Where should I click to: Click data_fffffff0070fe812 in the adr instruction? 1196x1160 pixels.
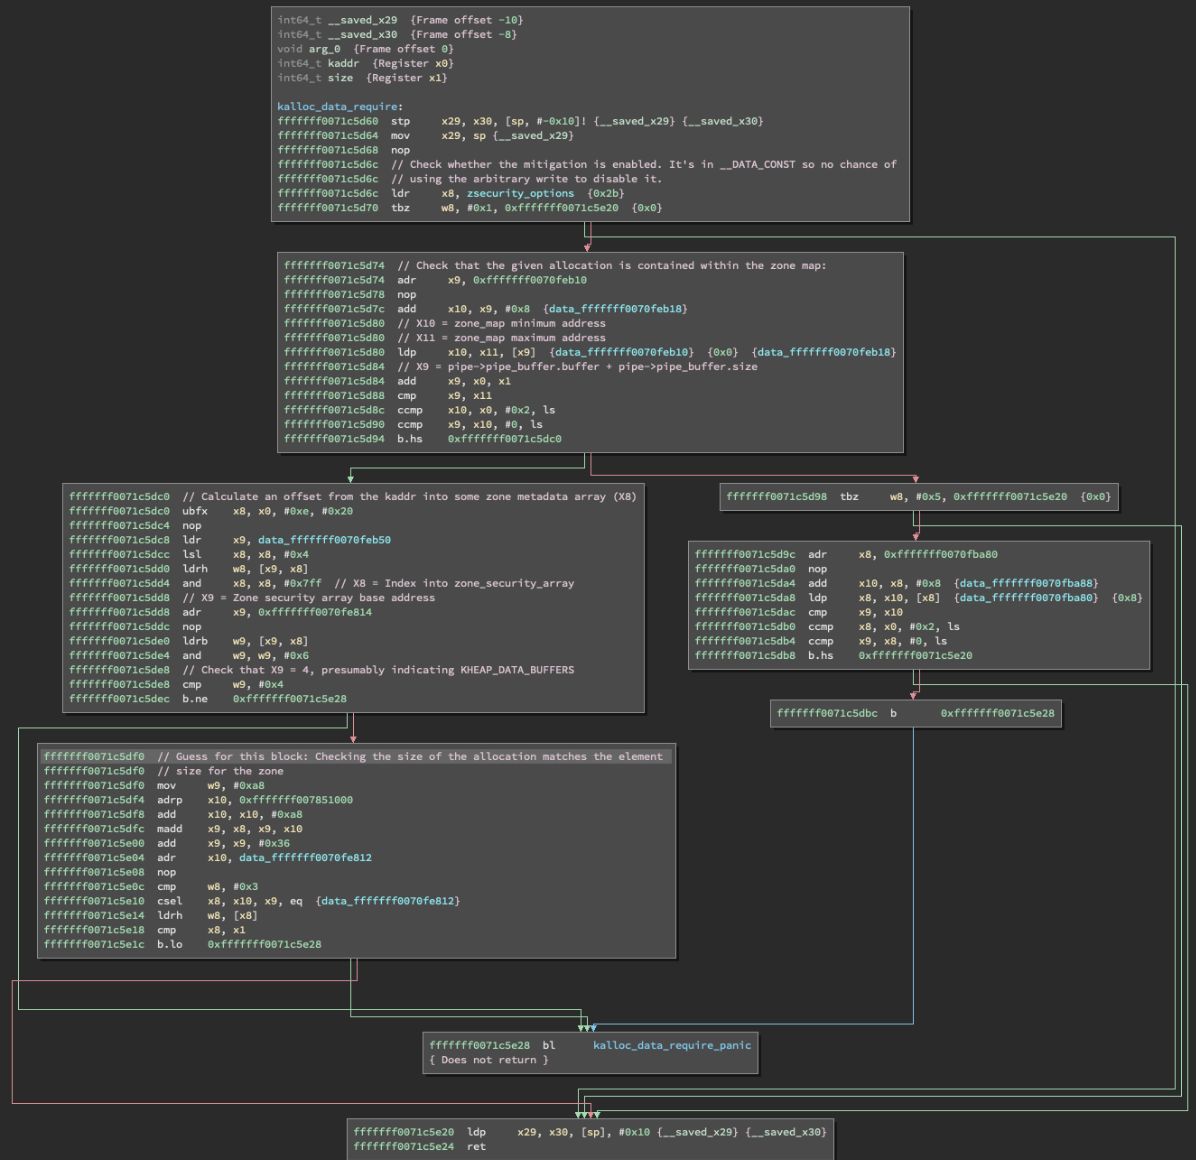pos(305,858)
